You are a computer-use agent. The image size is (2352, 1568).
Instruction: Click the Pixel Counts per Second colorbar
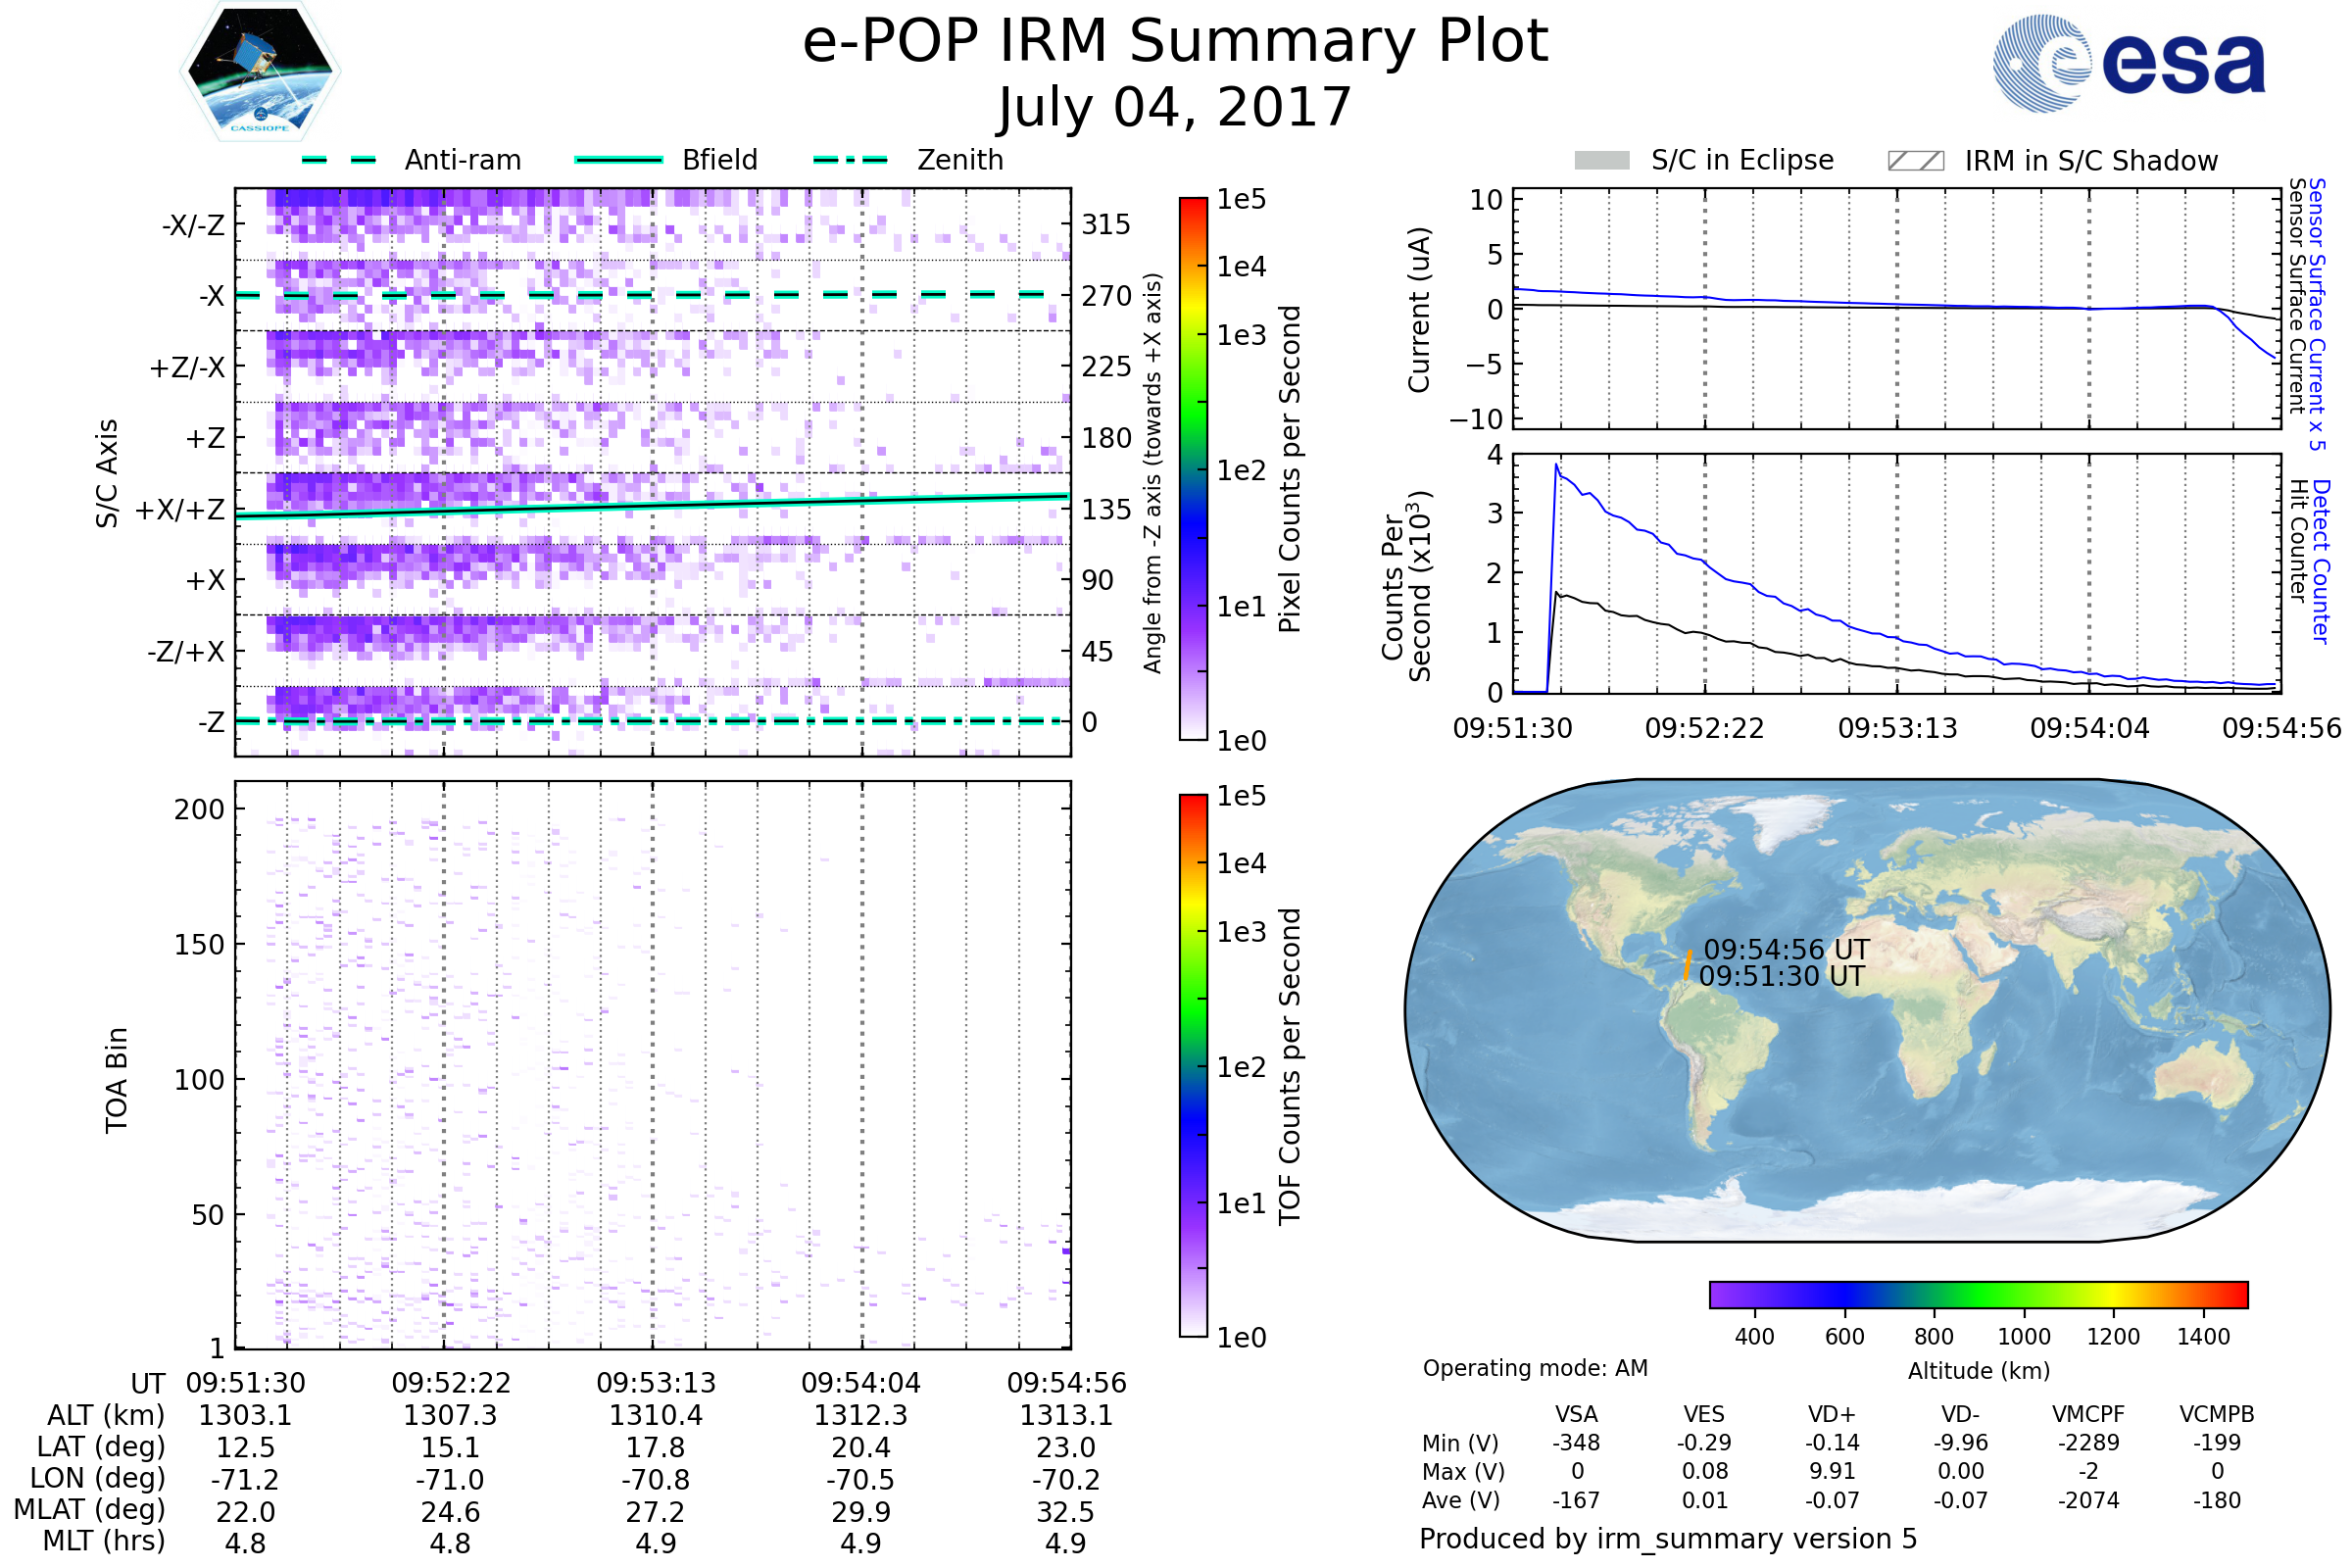[x=1193, y=469]
